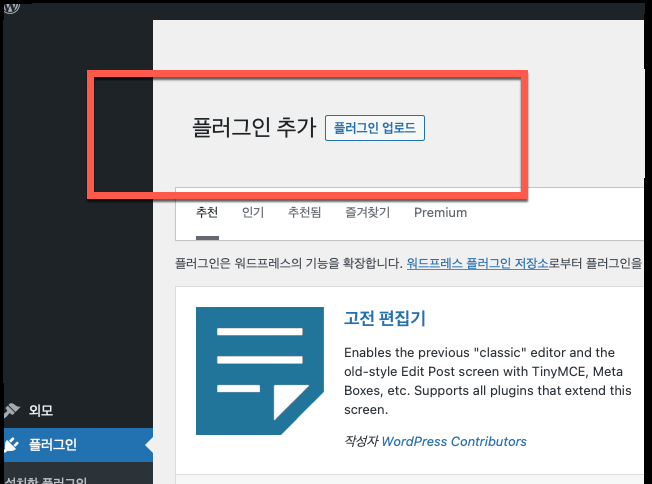Open 설치한 플러그인 submenu item

coord(46,480)
